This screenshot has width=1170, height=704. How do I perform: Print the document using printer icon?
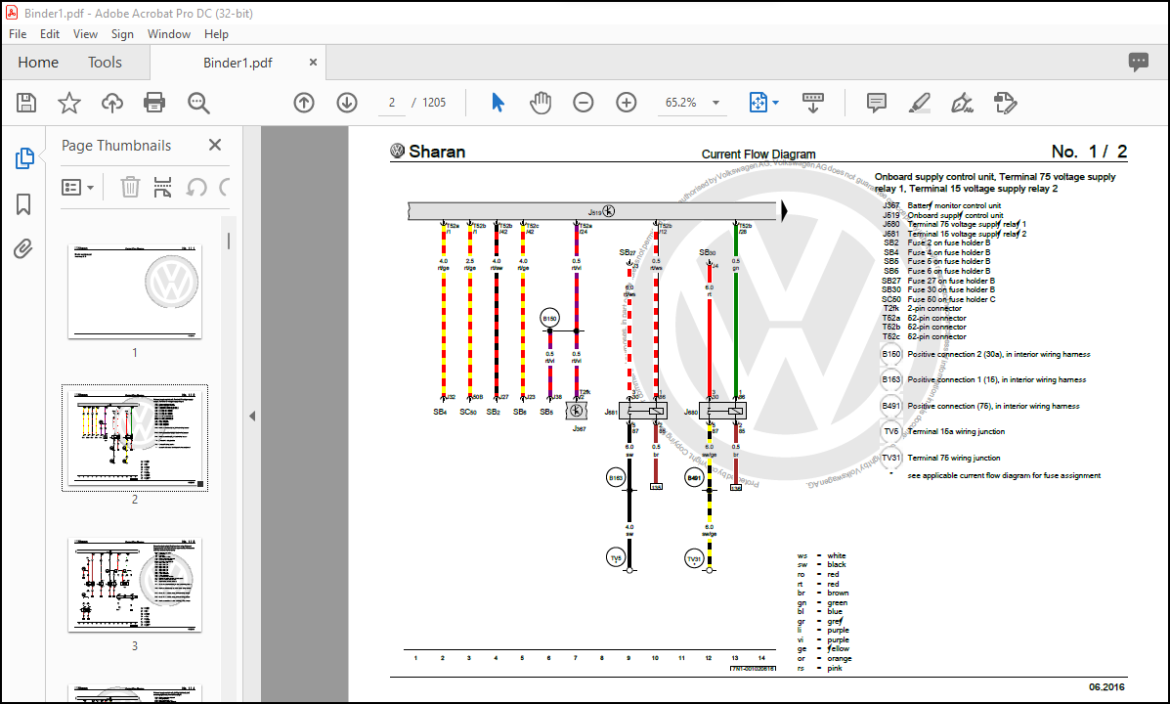coord(154,102)
